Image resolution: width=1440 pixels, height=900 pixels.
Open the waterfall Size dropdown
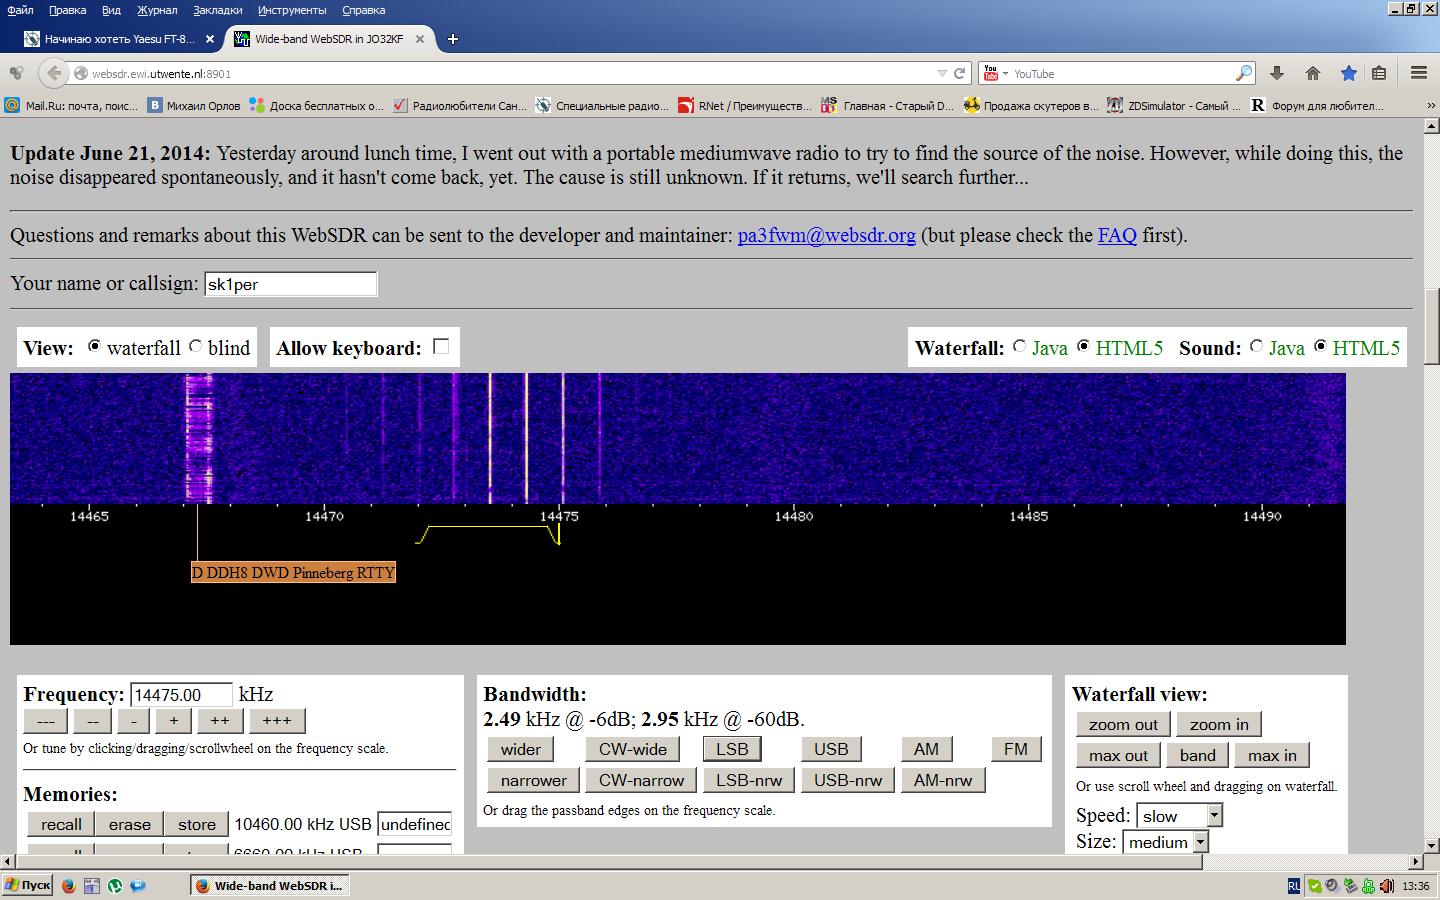(1166, 842)
